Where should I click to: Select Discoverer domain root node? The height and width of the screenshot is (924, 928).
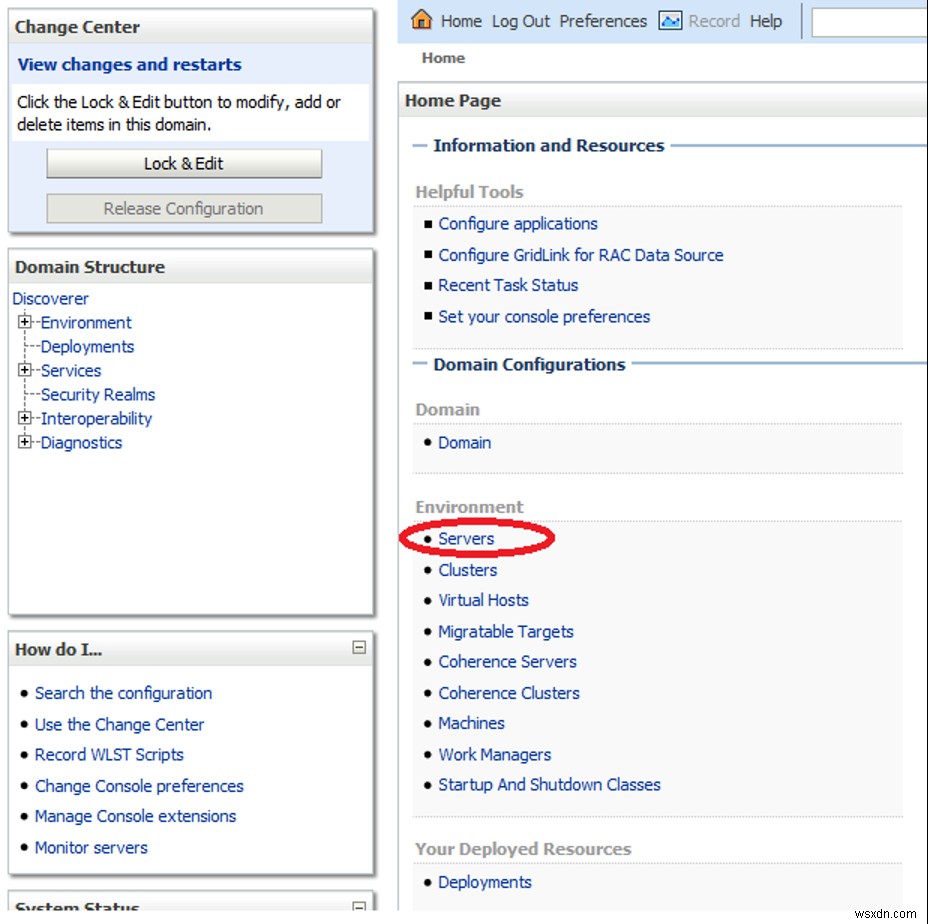click(50, 298)
